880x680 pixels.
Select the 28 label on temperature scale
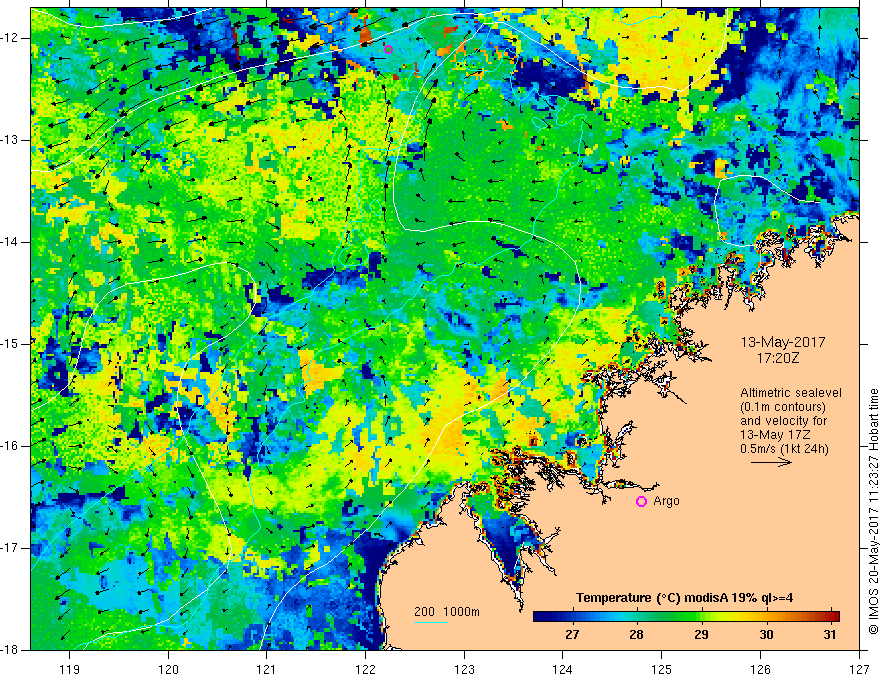pyautogui.click(x=636, y=635)
